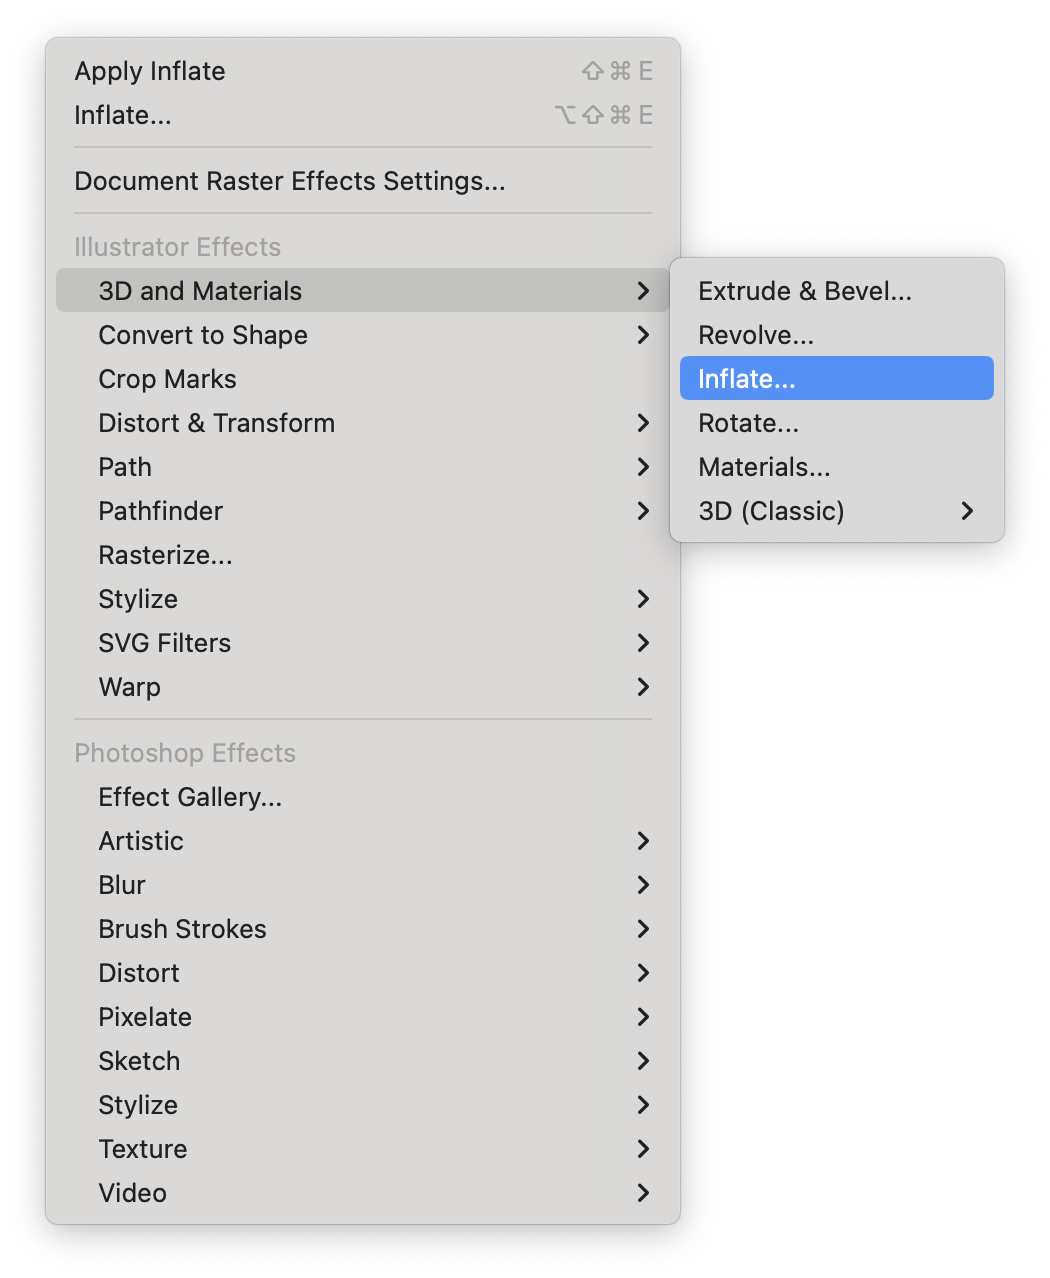Open the top-level Inflate... effect entry

(363, 115)
